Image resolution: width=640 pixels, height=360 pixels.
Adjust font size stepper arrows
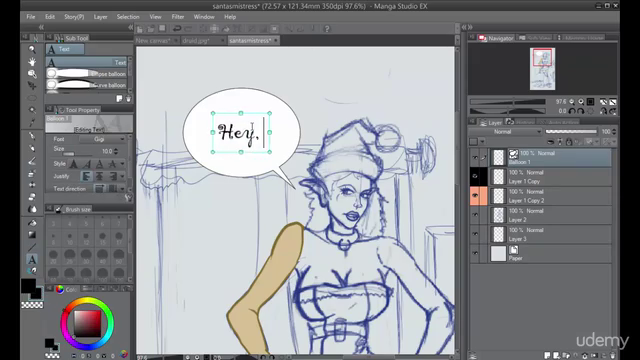tap(116, 151)
